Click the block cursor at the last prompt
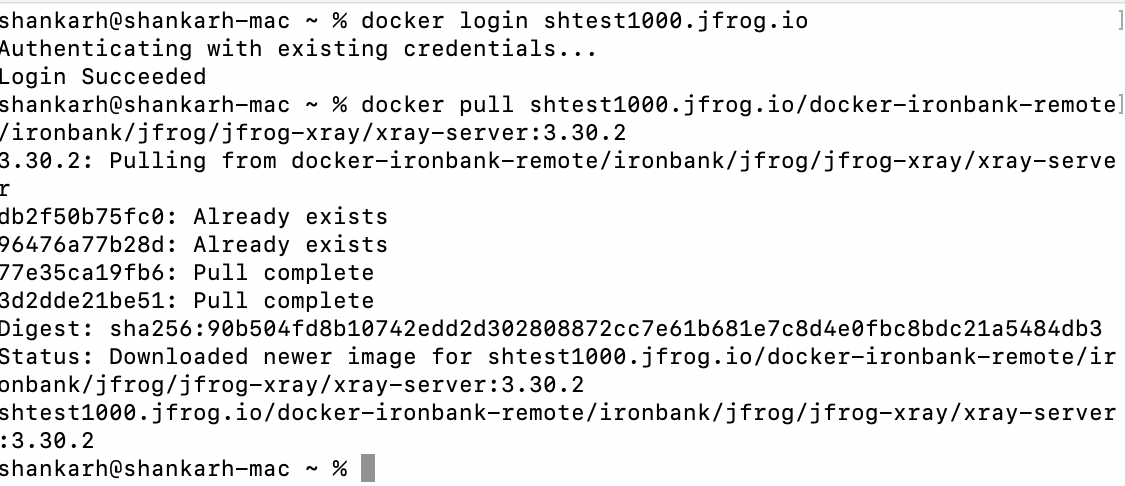The height and width of the screenshot is (486, 1125). (367, 468)
